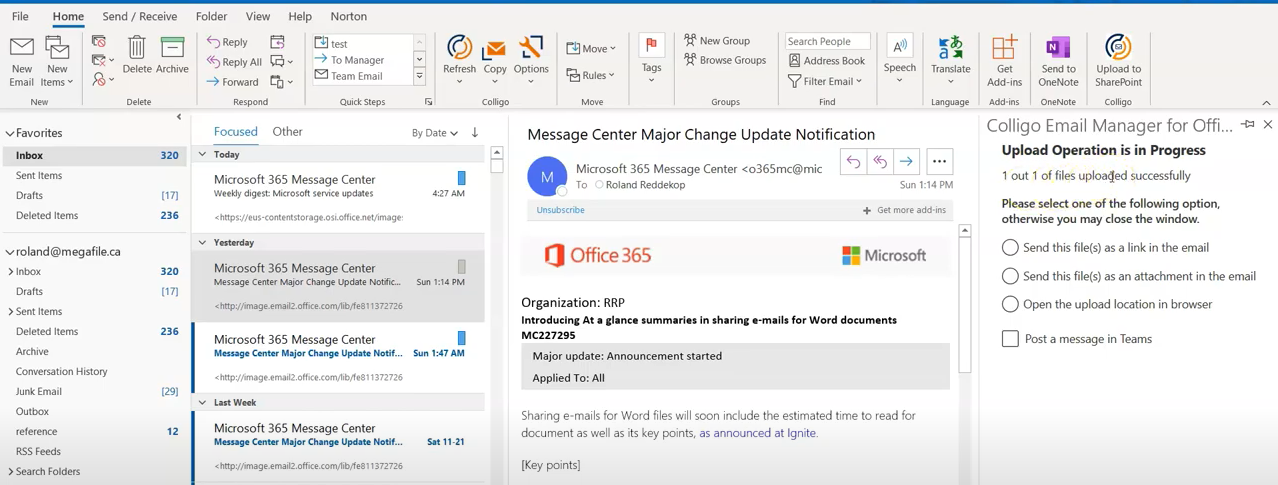
Task: Open the 'as announced at Ignite' link
Action: [x=758, y=433]
